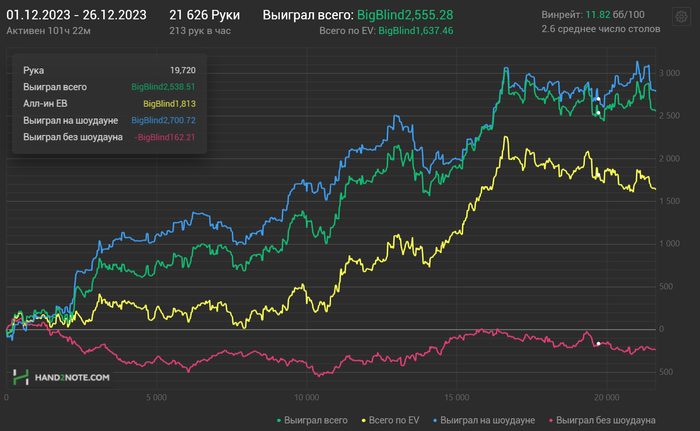
Task: Click the pink legend dot for без шоудауна
Action: point(551,421)
